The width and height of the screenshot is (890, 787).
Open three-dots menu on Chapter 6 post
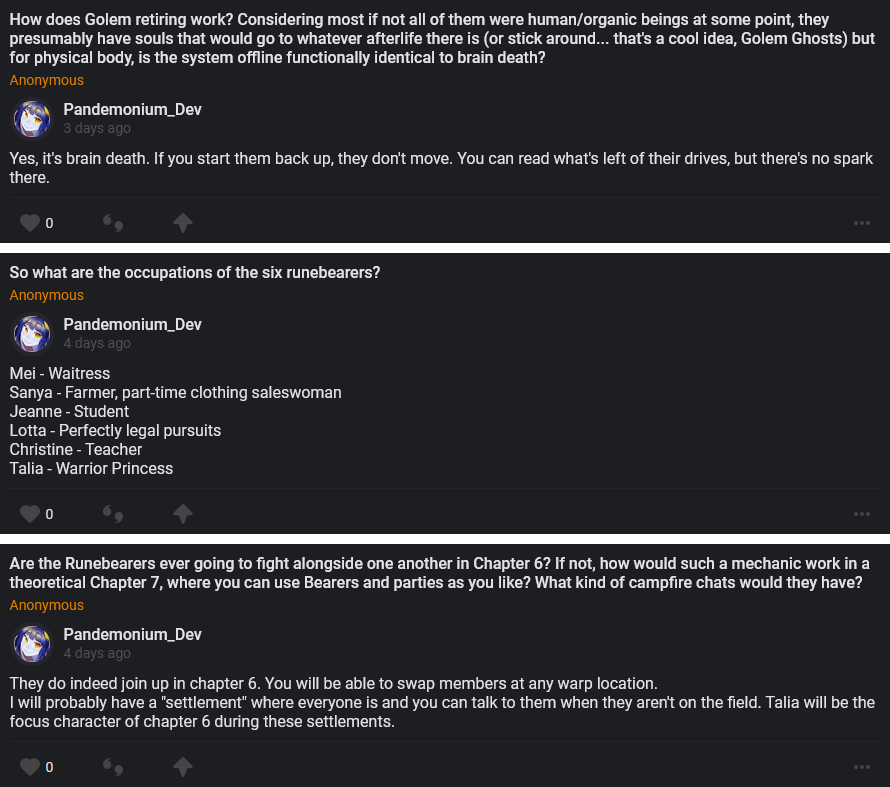click(x=862, y=767)
